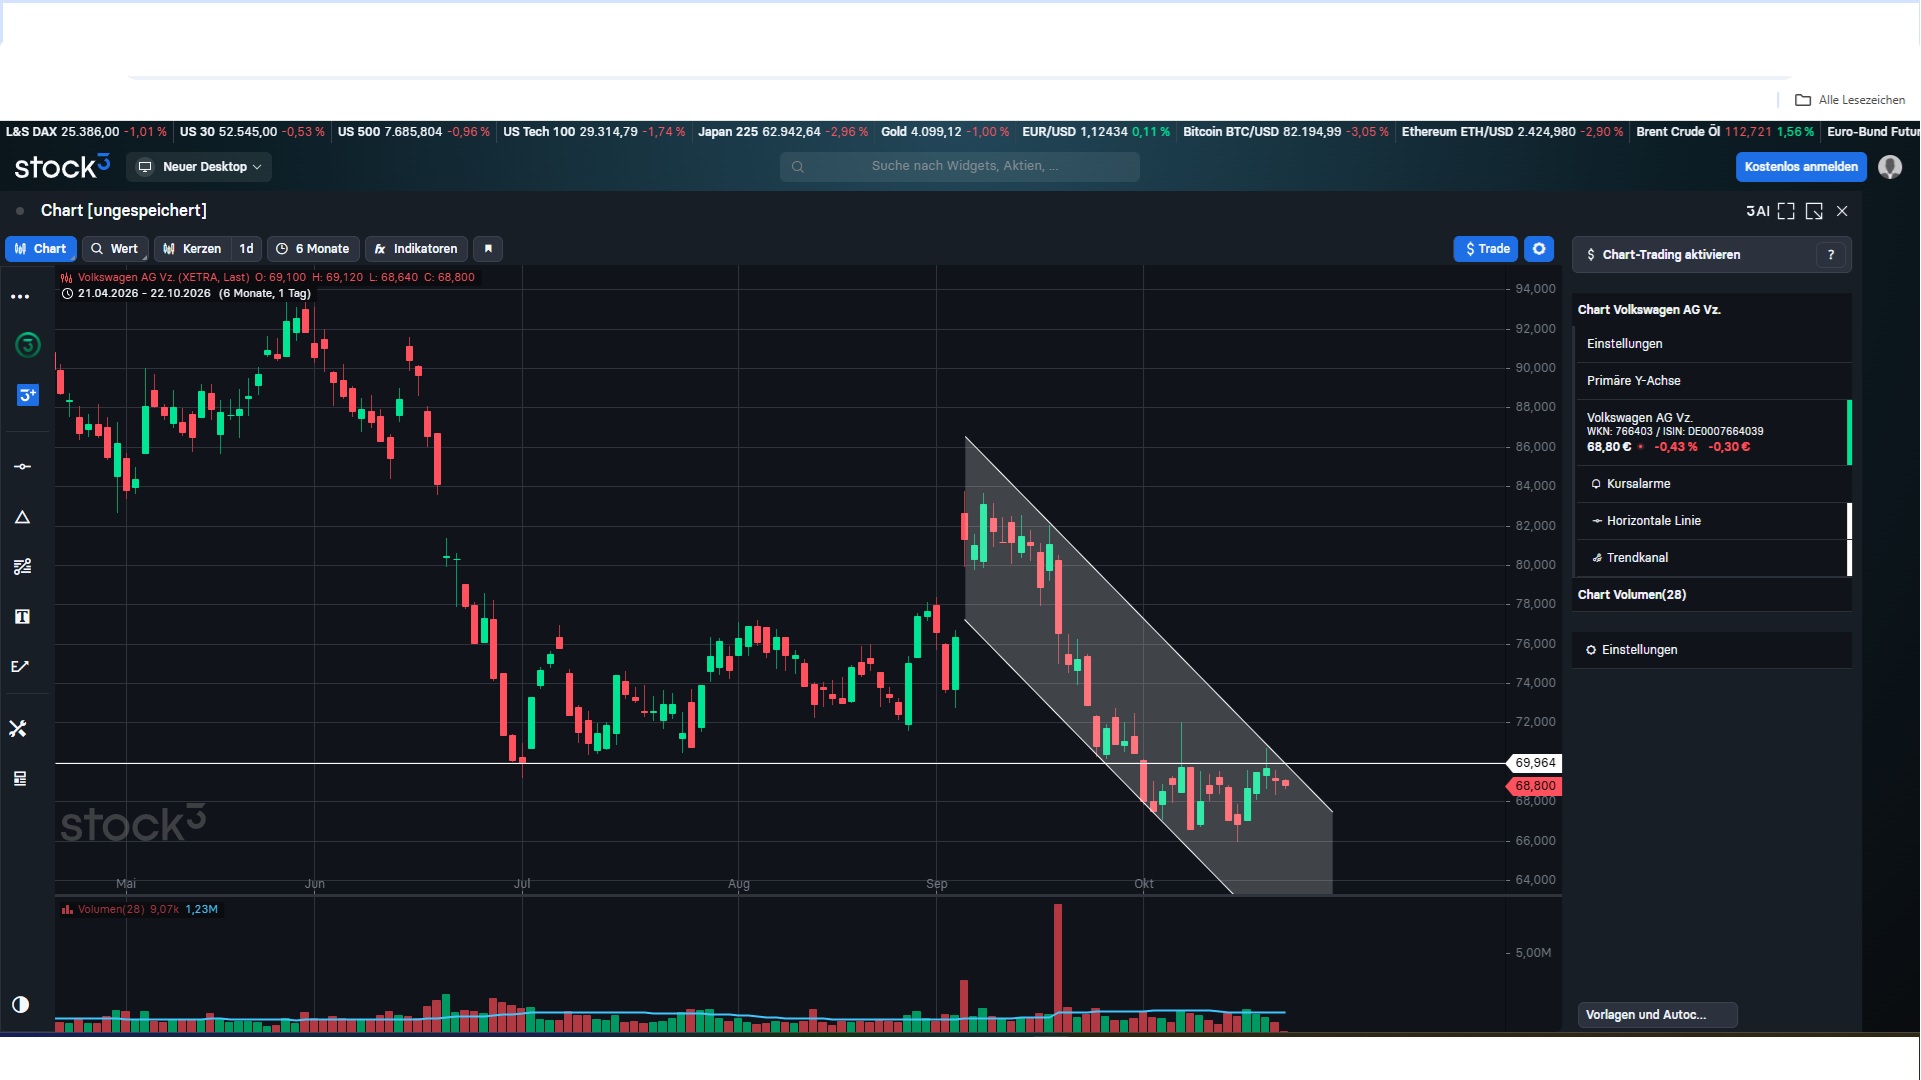
Task: Open the user profile avatar
Action: [x=1890, y=167]
